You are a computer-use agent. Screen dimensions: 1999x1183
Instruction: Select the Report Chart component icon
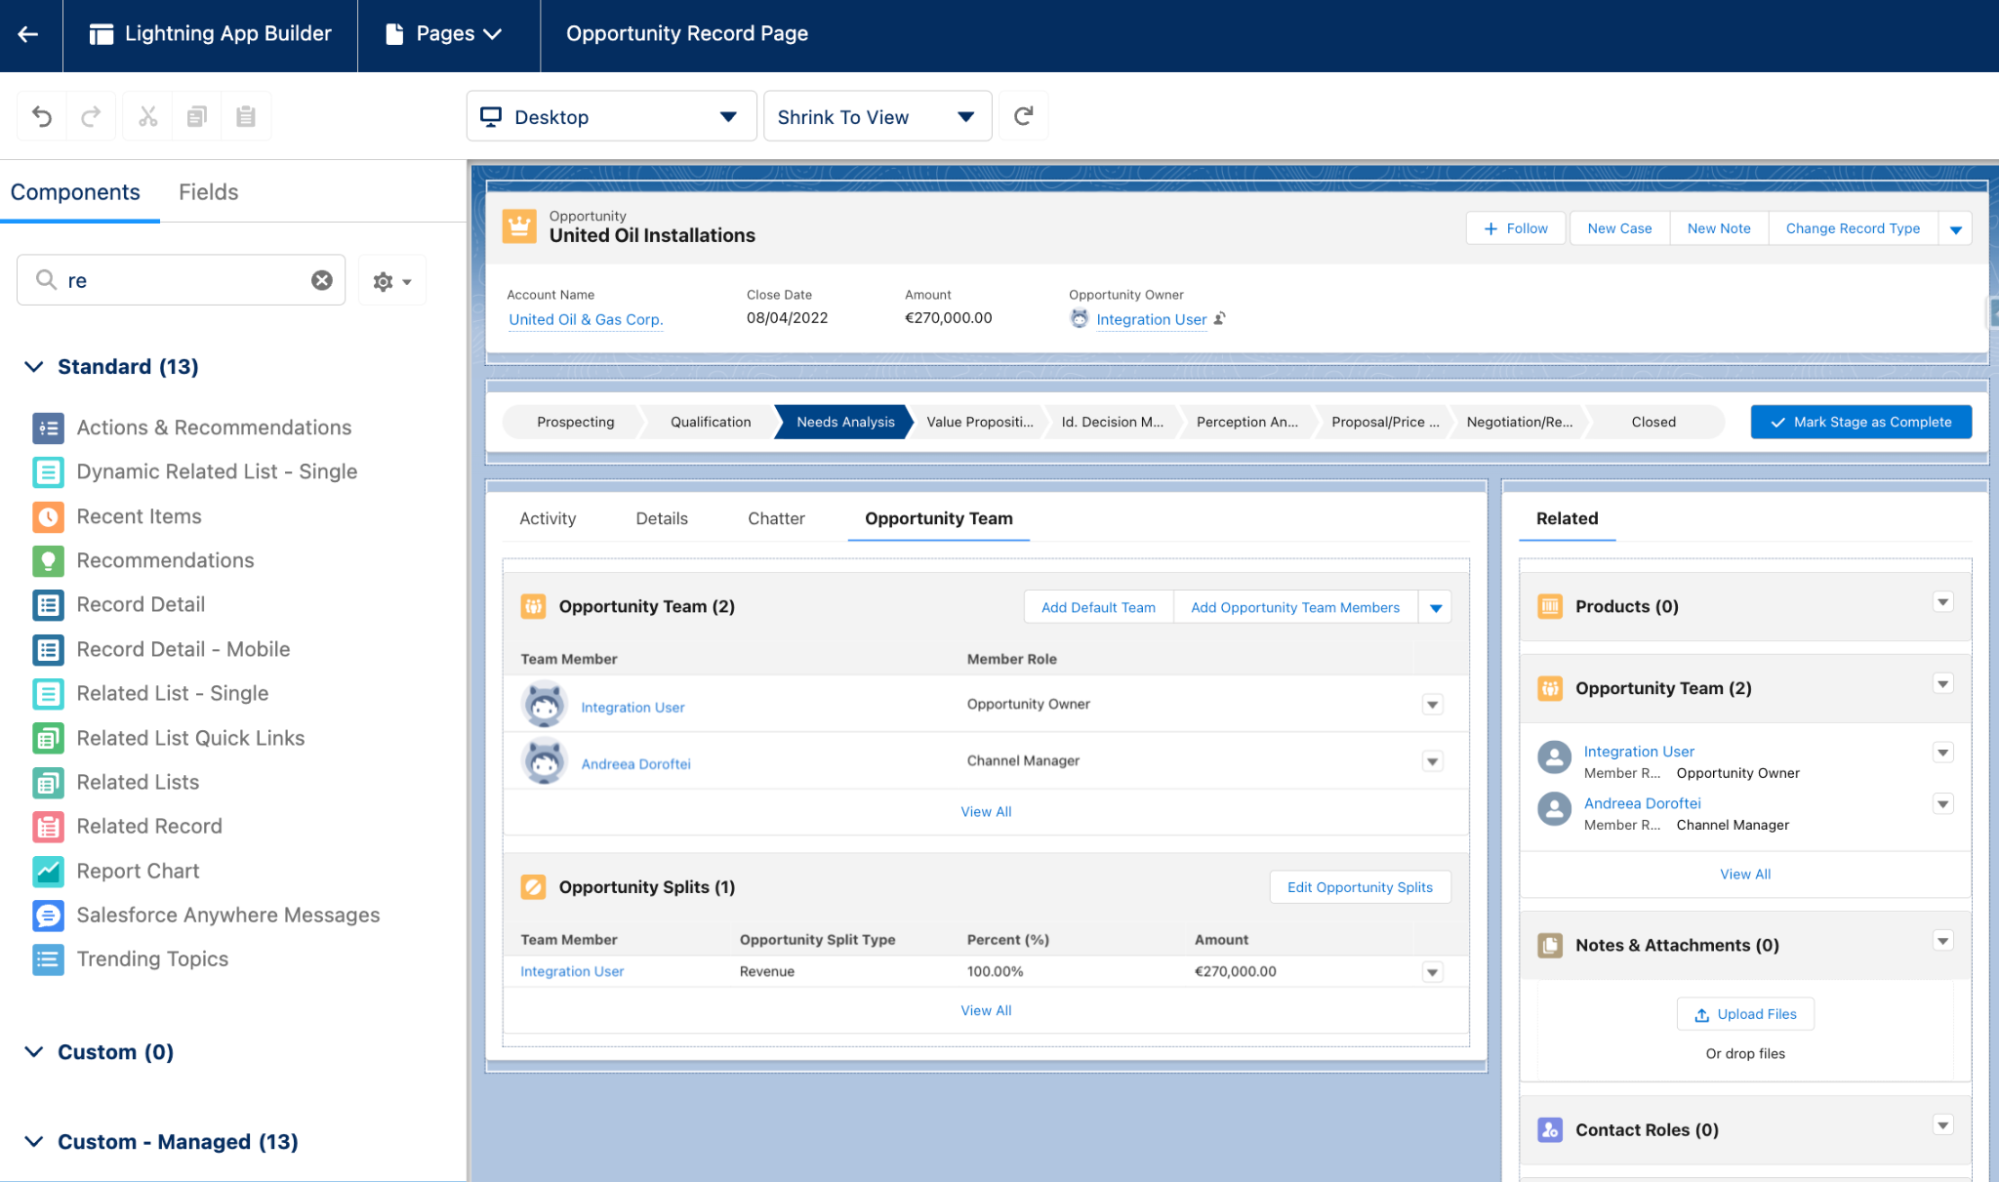48,872
